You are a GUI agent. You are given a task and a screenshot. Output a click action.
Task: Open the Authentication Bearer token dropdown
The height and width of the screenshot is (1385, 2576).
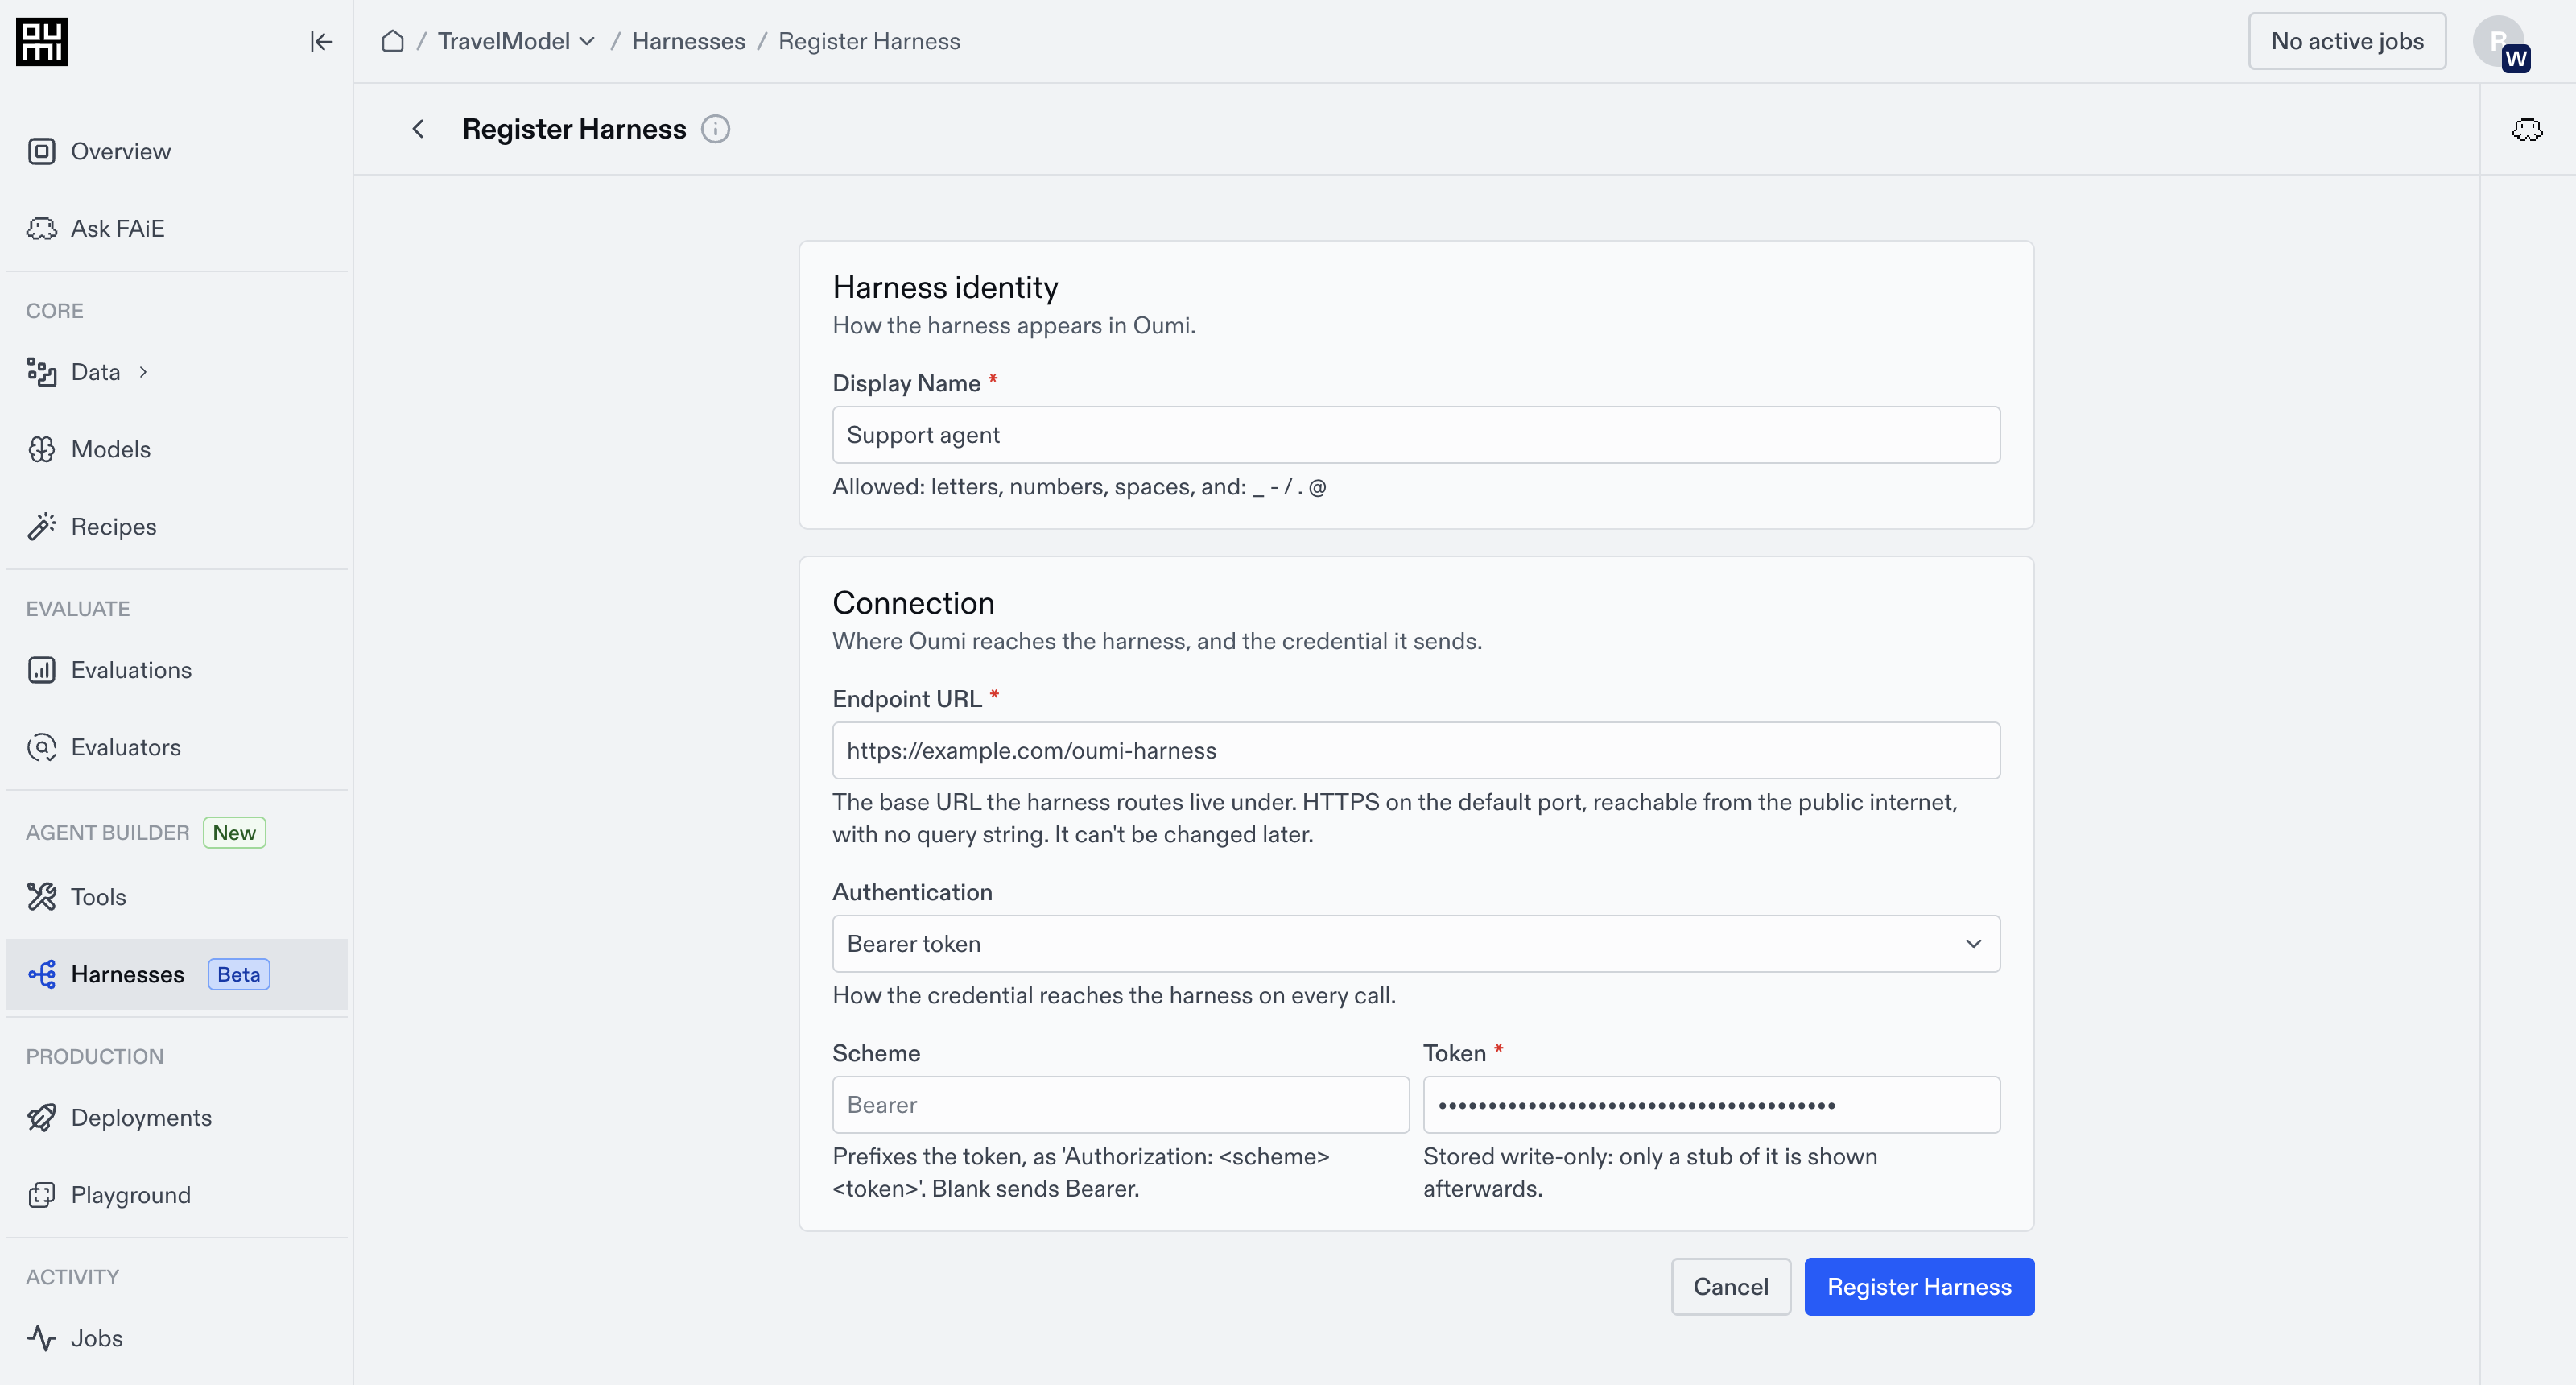coord(1416,944)
